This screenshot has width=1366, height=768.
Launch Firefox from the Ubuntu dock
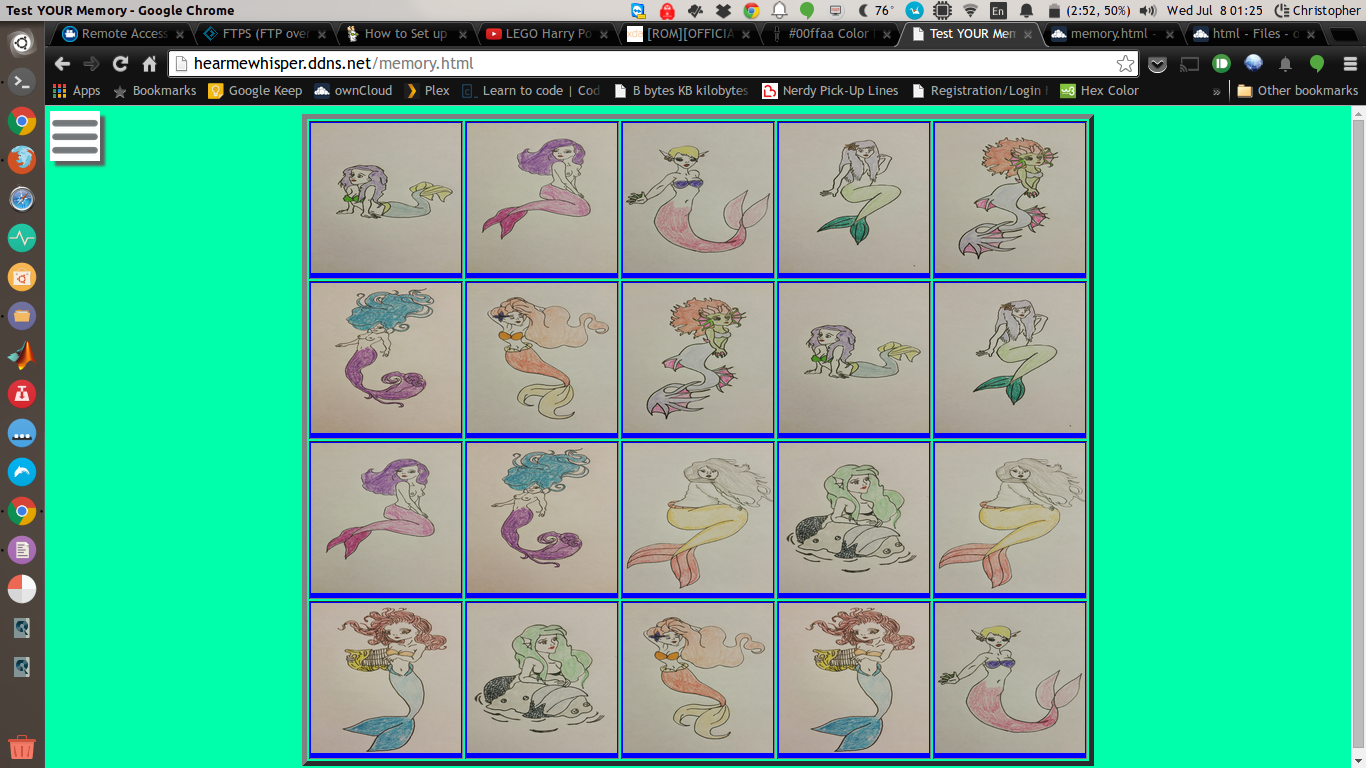pyautogui.click(x=22, y=160)
